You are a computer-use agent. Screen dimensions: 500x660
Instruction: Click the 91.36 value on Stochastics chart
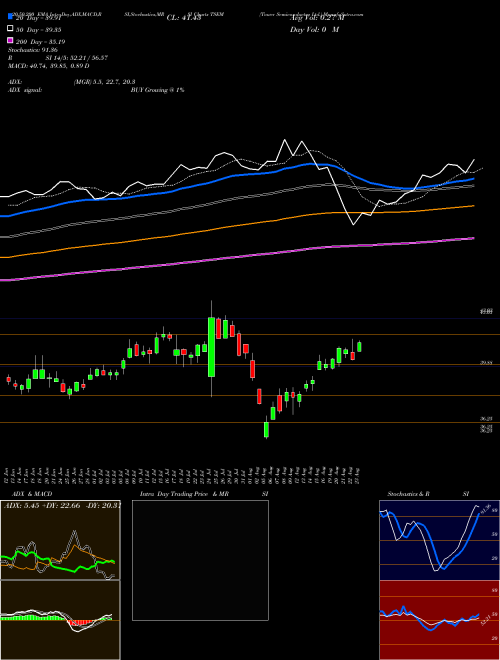(x=485, y=508)
